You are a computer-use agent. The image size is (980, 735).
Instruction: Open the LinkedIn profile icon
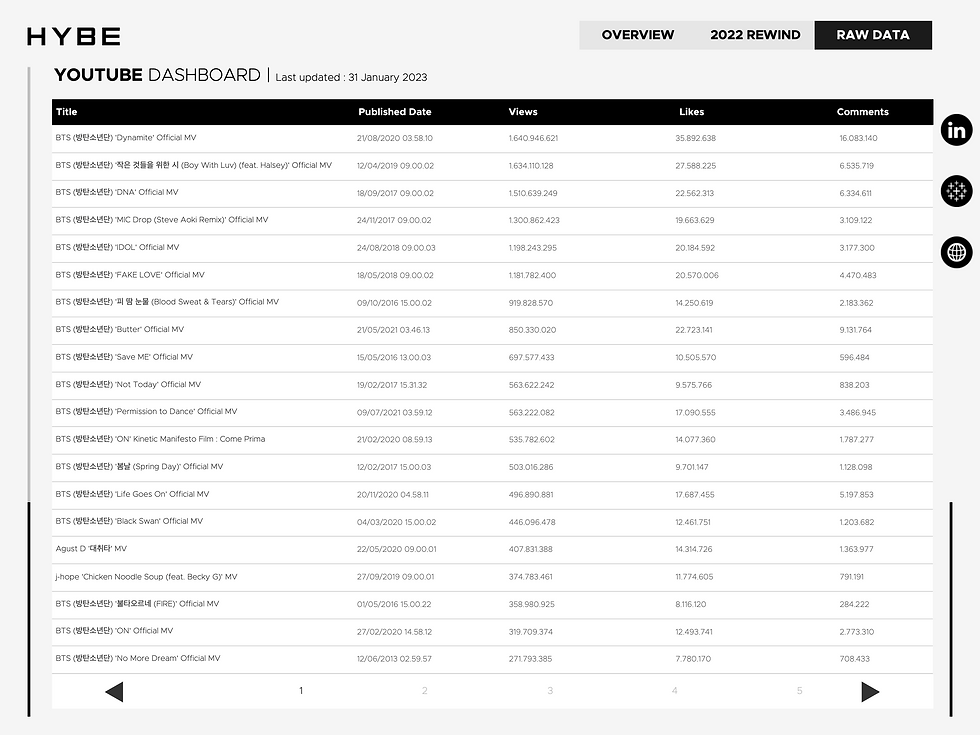[x=956, y=130]
